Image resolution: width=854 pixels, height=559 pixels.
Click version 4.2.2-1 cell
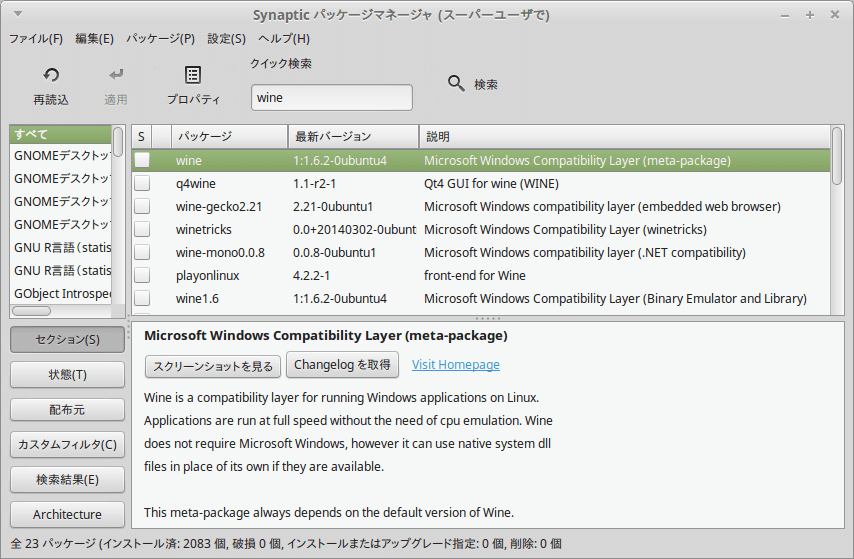pyautogui.click(x=311, y=276)
